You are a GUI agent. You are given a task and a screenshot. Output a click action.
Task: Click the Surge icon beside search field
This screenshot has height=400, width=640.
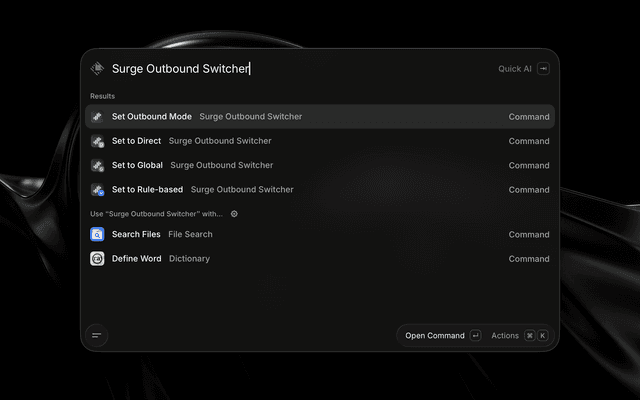(97, 68)
